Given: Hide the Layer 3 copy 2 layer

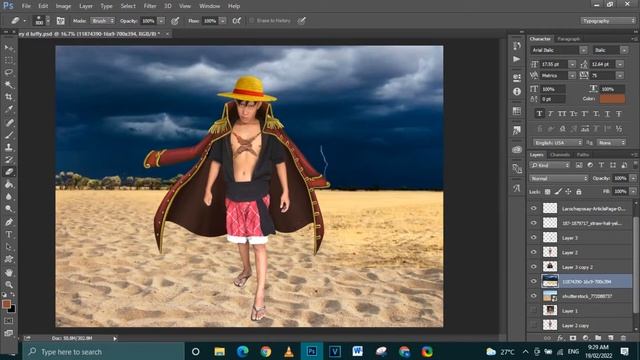Looking at the screenshot, I should coord(533,267).
